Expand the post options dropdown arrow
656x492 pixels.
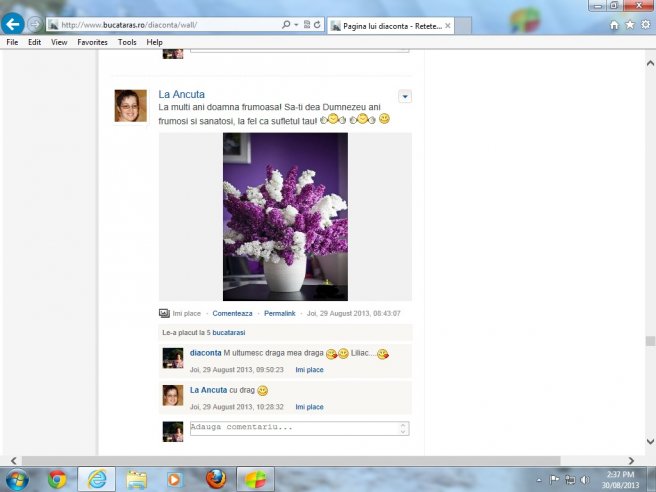pyautogui.click(x=405, y=96)
